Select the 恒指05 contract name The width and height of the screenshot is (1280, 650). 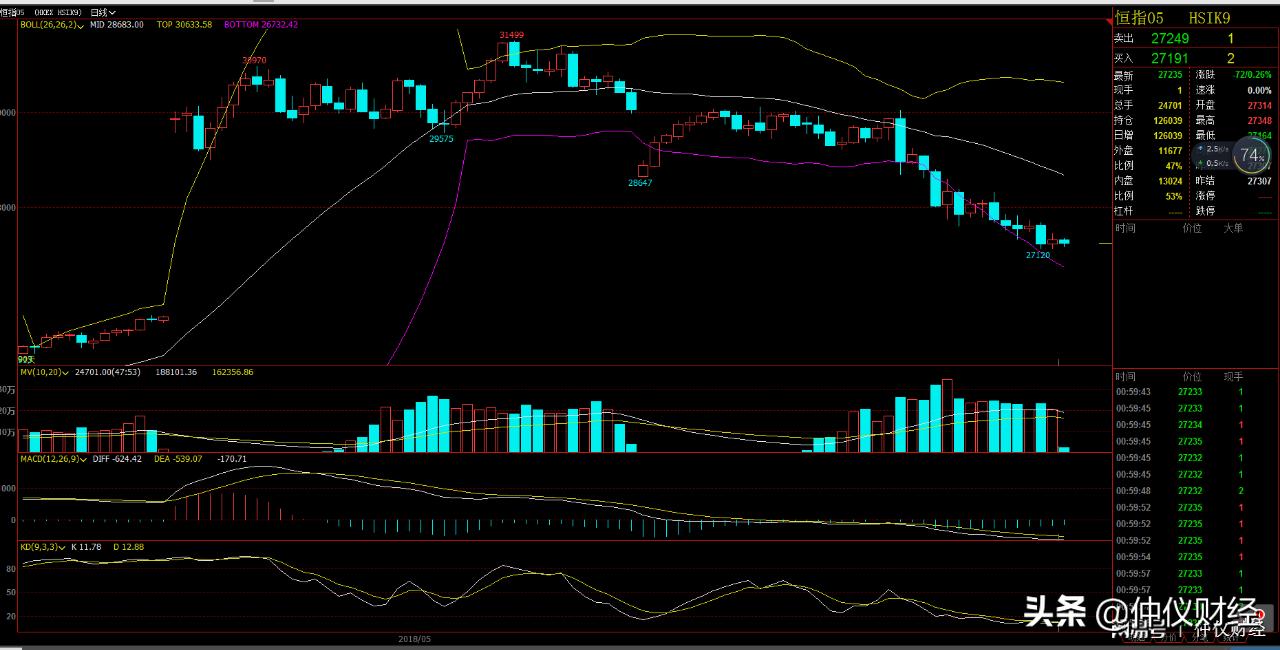pos(1140,17)
